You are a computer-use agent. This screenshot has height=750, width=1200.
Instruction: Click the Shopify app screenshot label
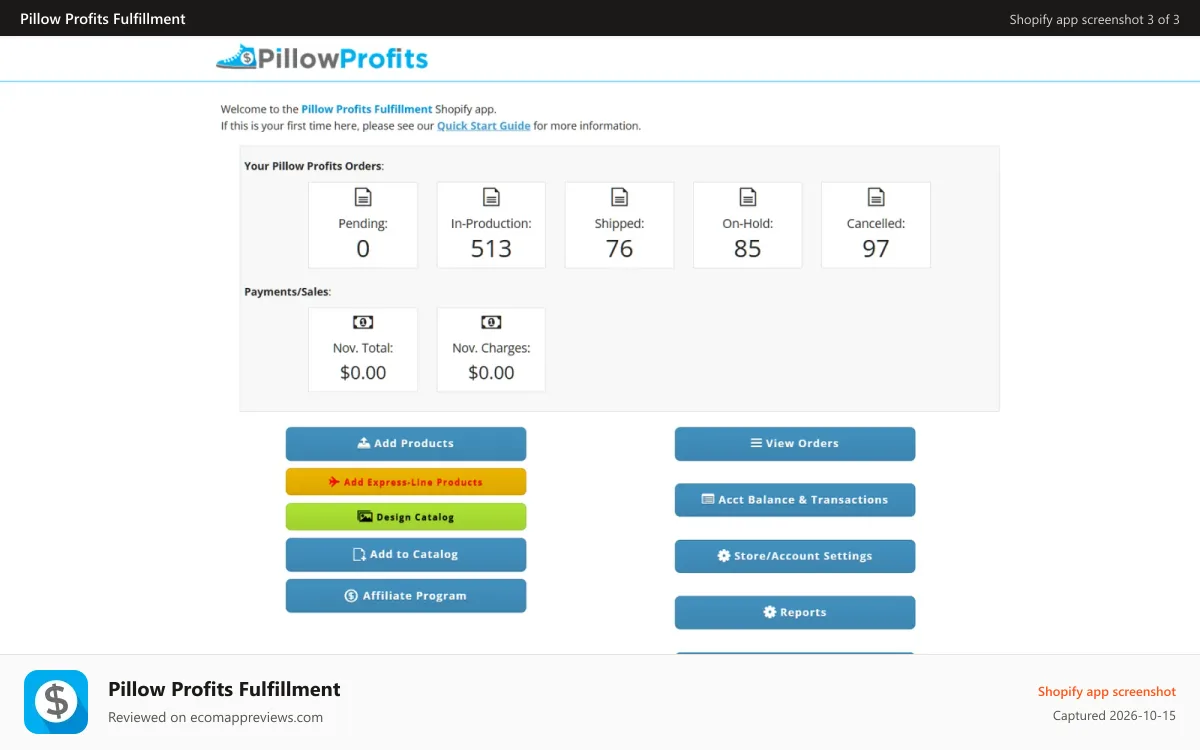pos(1107,691)
